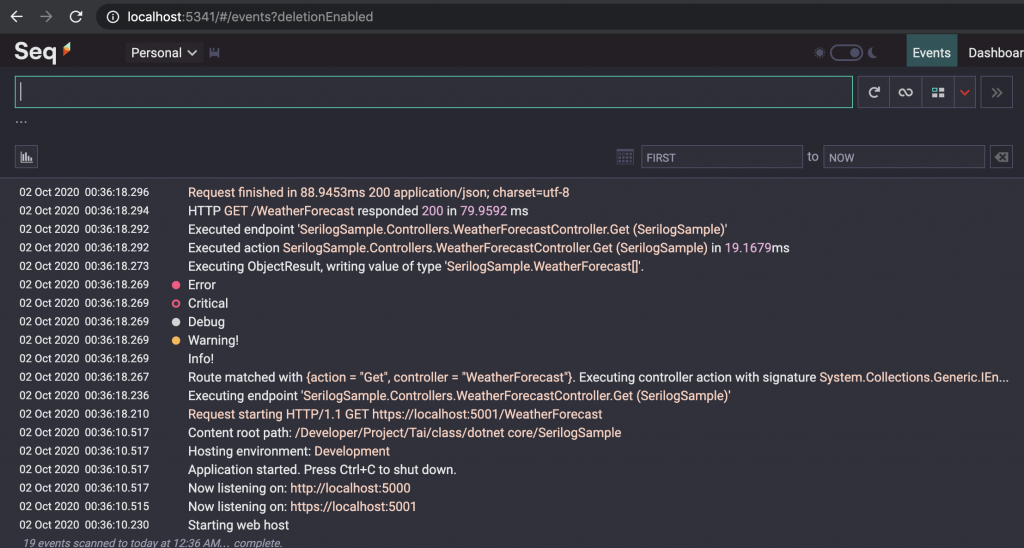Open the 'Starting web host' event

point(238,525)
